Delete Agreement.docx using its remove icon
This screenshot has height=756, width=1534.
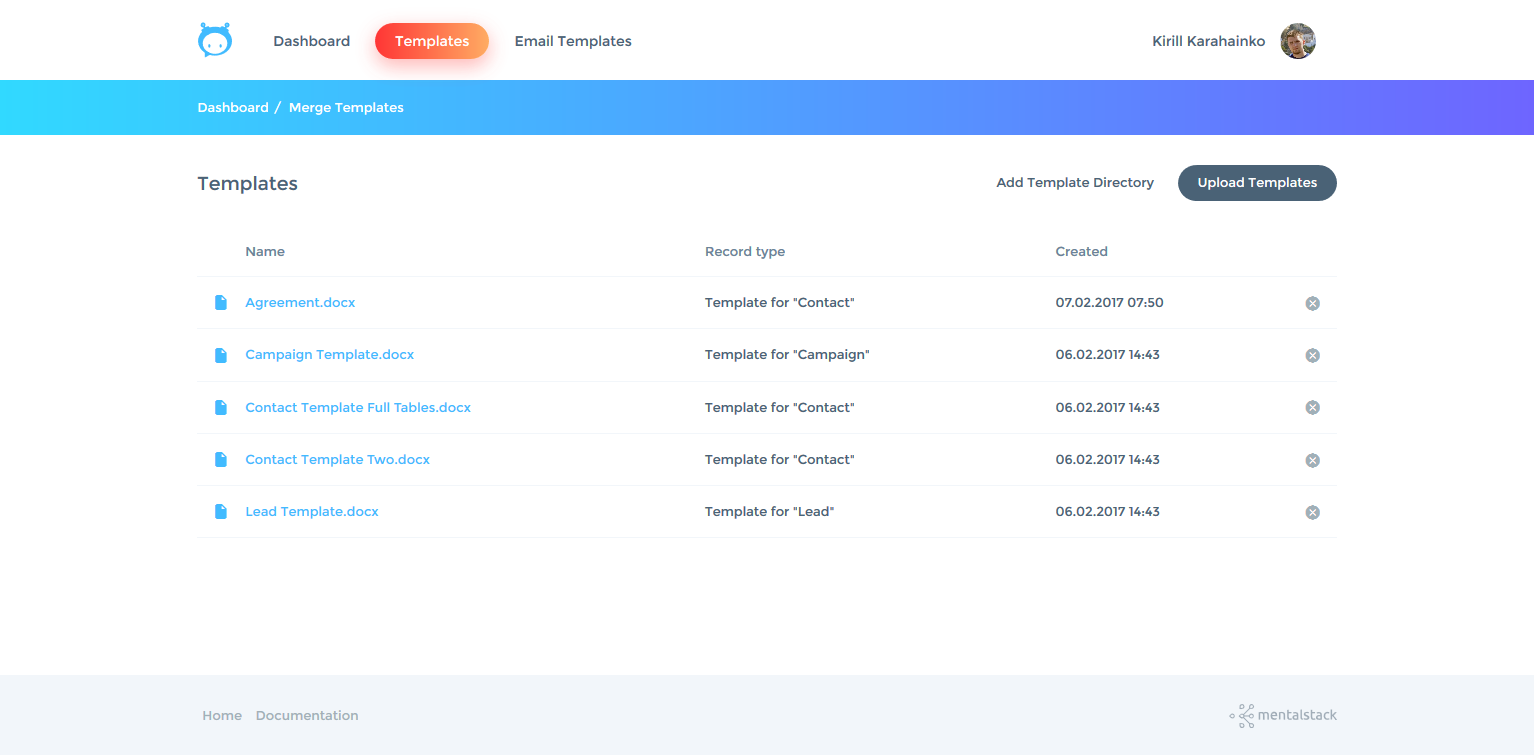click(x=1312, y=303)
